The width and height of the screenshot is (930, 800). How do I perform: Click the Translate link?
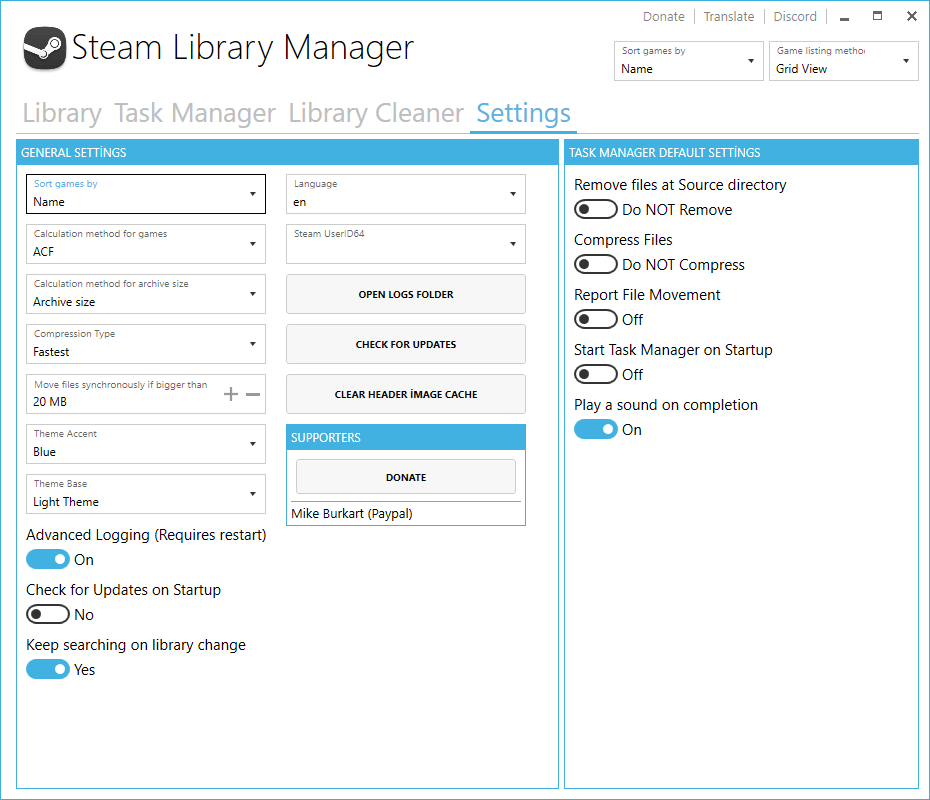click(x=729, y=17)
